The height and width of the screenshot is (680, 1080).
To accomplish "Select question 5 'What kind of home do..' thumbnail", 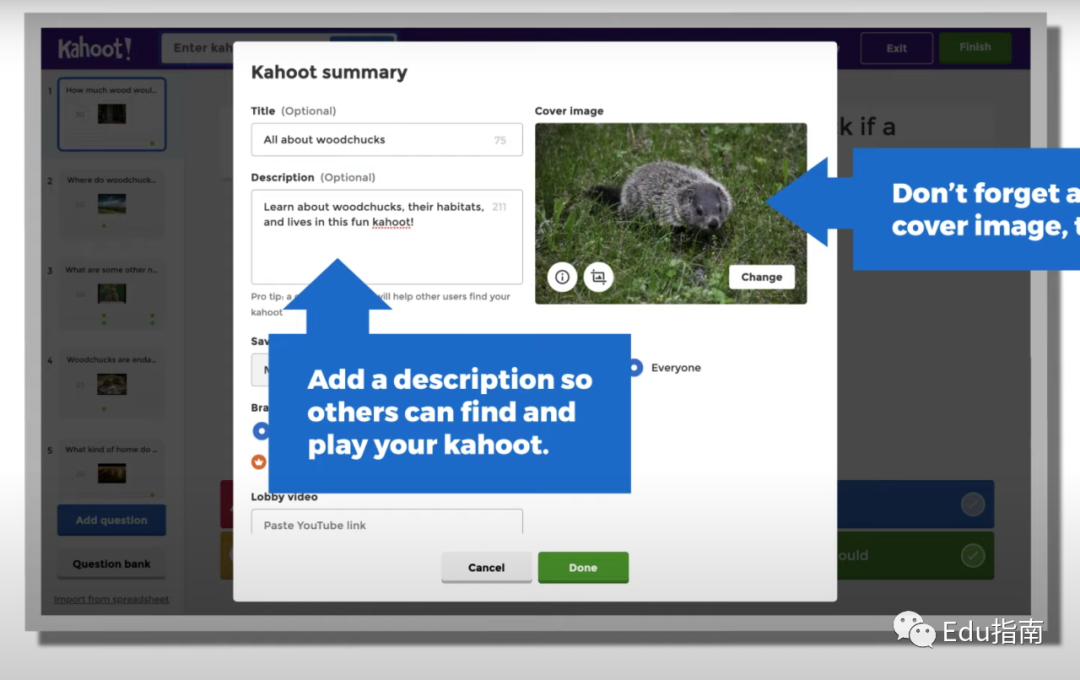I will (x=112, y=473).
